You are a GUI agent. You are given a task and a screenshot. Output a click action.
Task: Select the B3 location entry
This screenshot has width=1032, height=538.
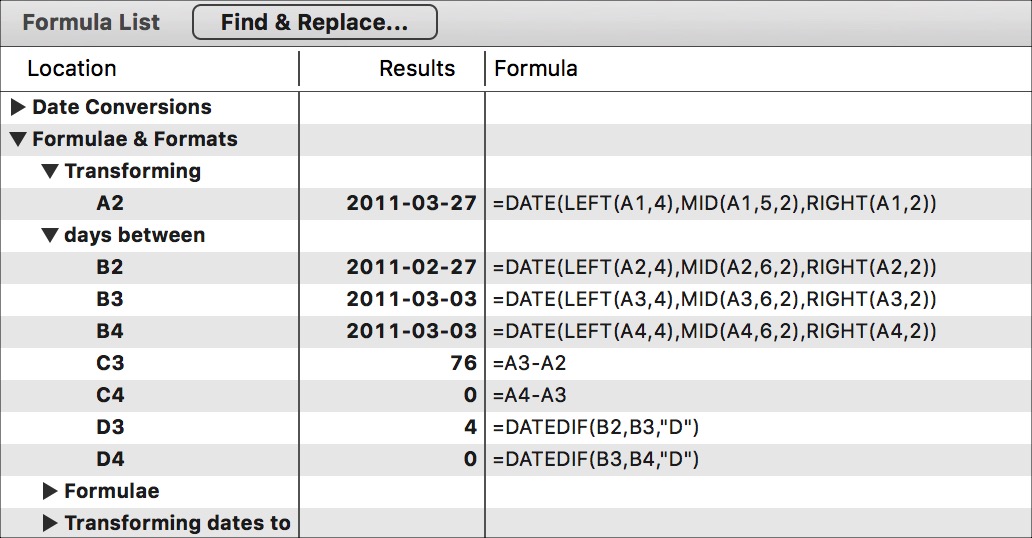[x=110, y=299]
